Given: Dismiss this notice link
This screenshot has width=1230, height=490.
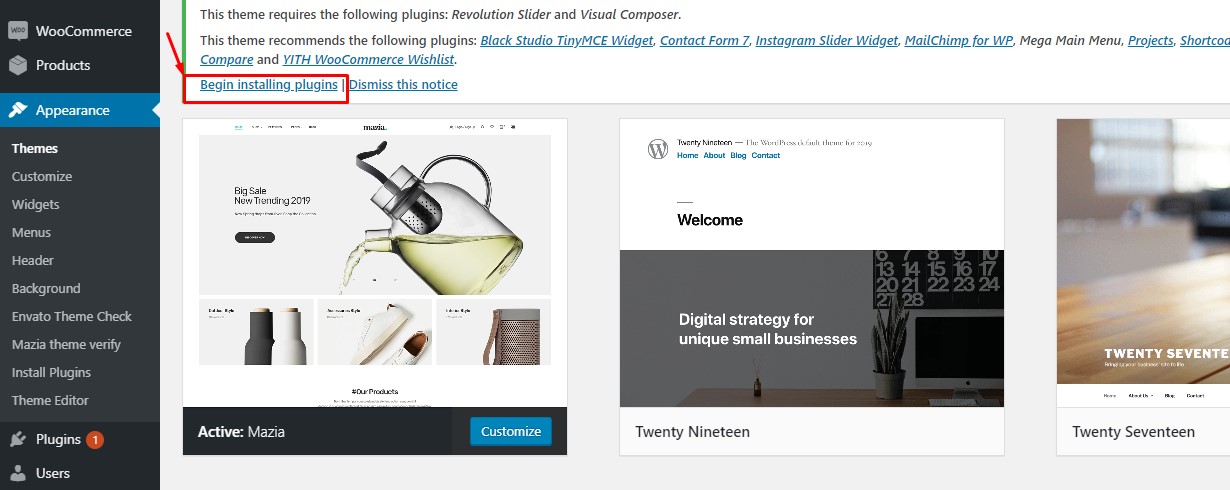Looking at the screenshot, I should pyautogui.click(x=403, y=85).
